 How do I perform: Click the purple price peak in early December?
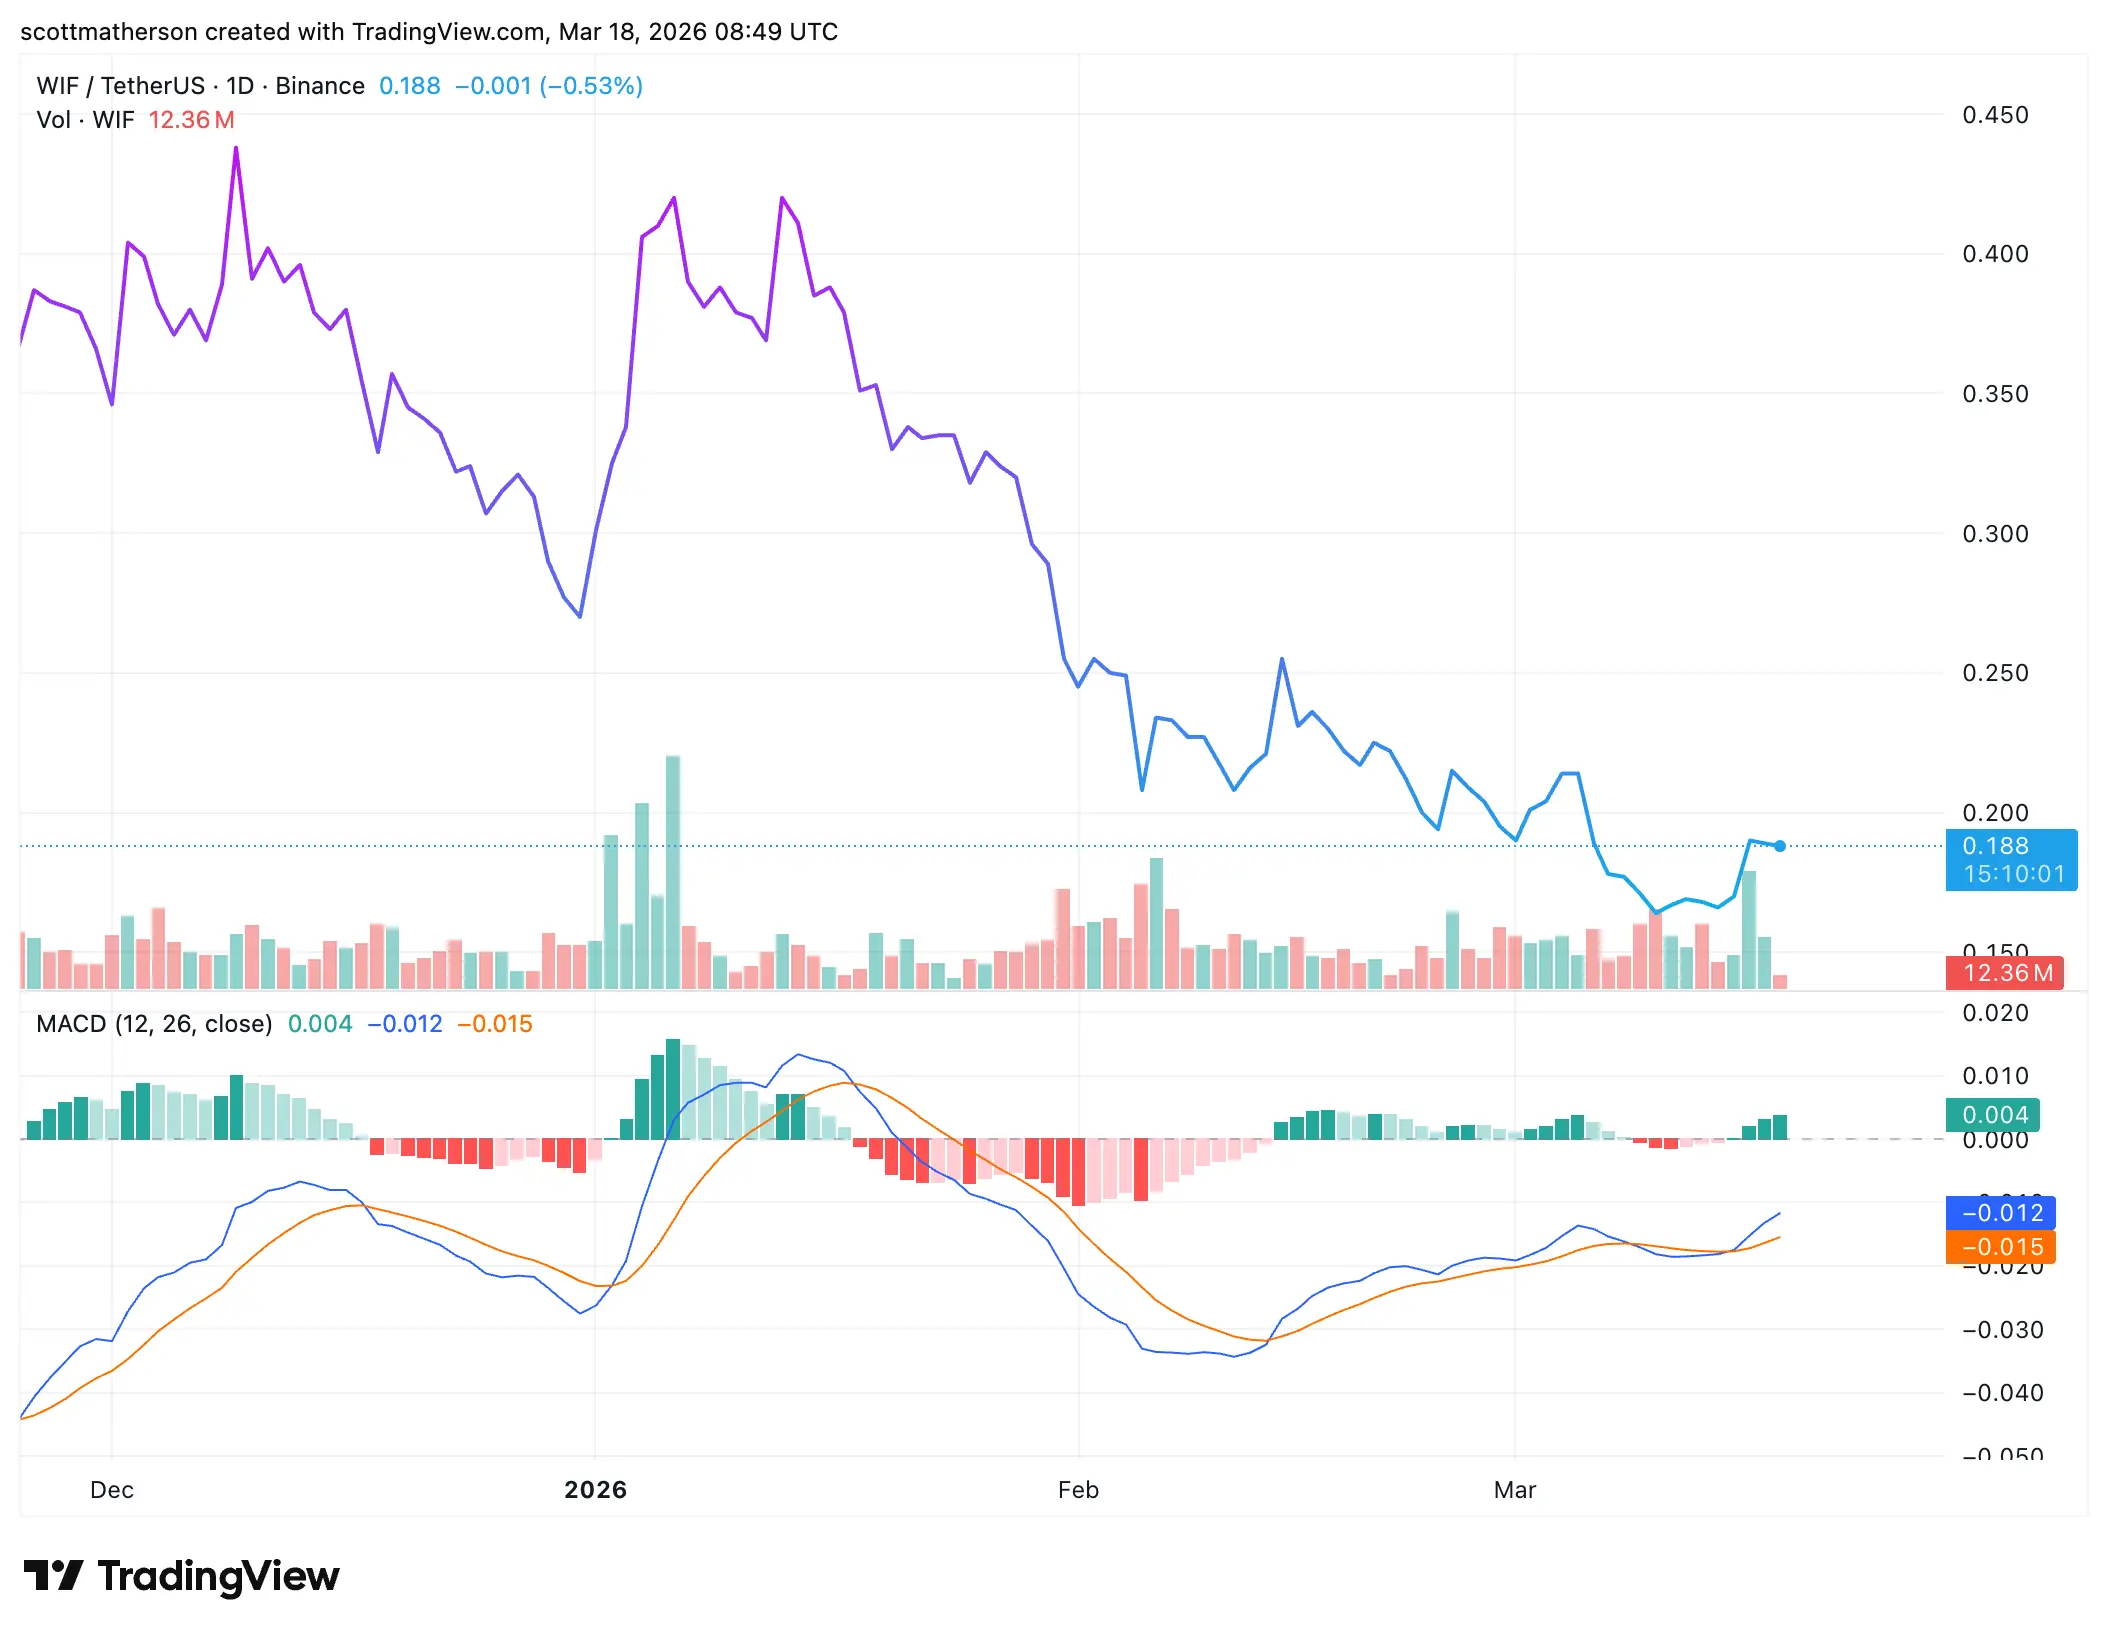[x=236, y=149]
